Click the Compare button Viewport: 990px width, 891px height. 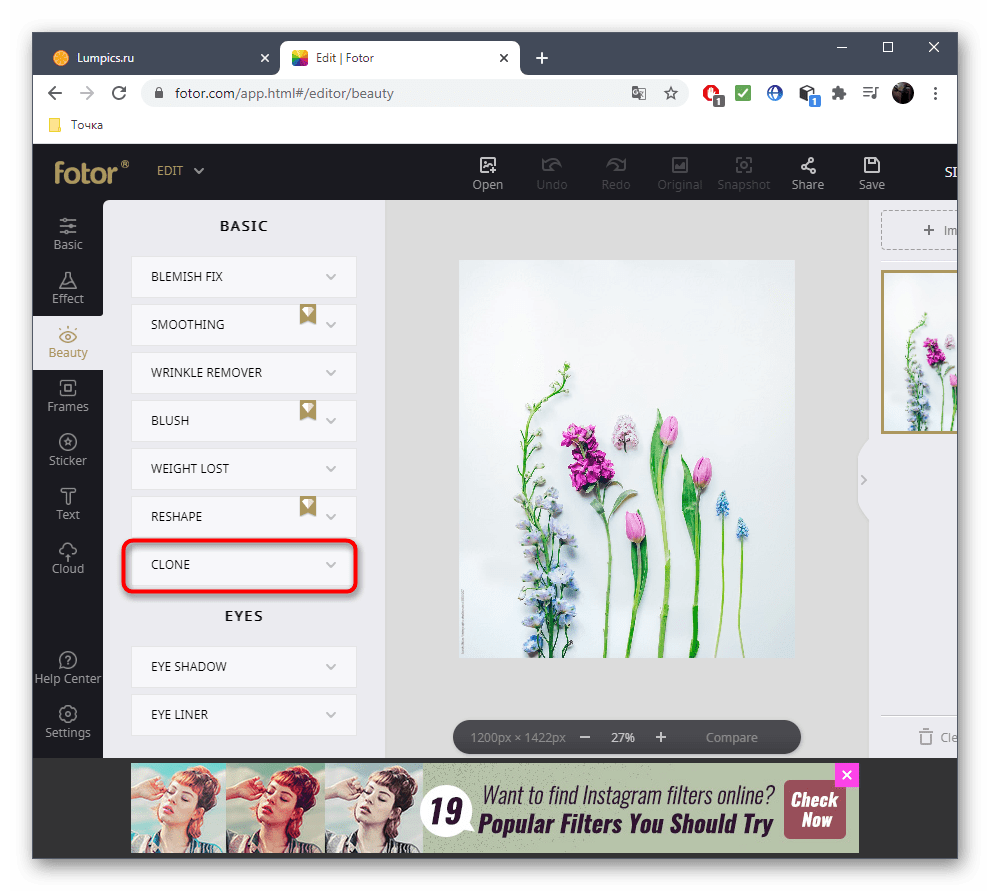click(731, 738)
